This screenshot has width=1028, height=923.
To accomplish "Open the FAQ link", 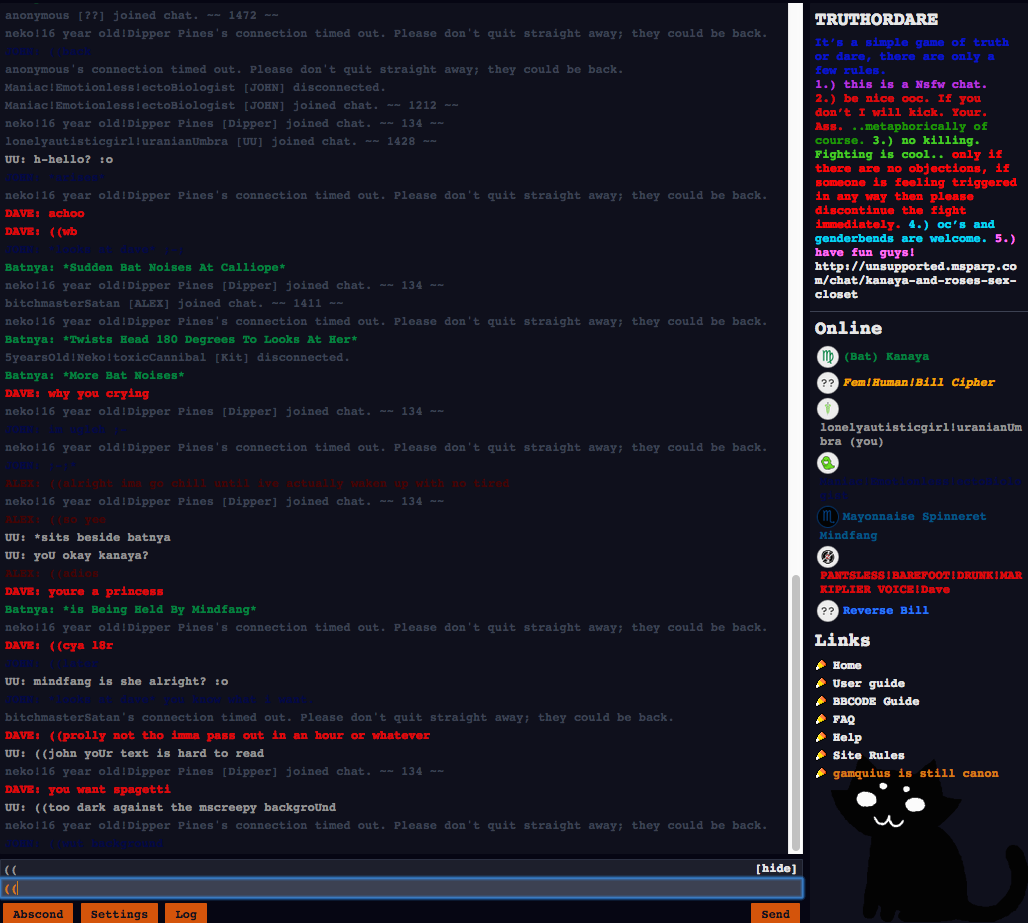I will (x=843, y=719).
